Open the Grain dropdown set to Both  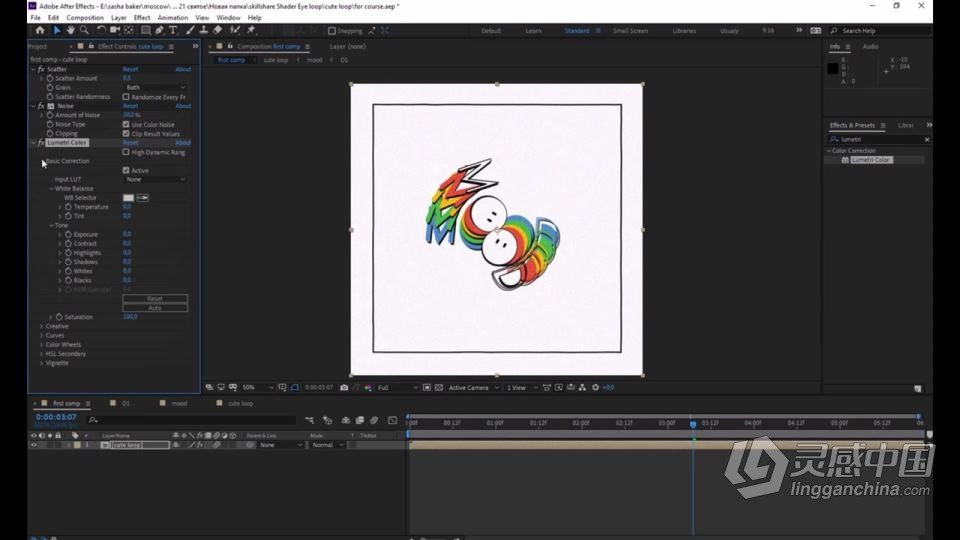click(x=155, y=88)
